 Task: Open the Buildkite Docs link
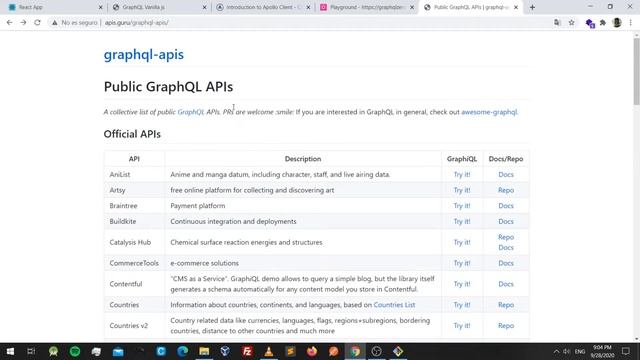click(x=506, y=221)
